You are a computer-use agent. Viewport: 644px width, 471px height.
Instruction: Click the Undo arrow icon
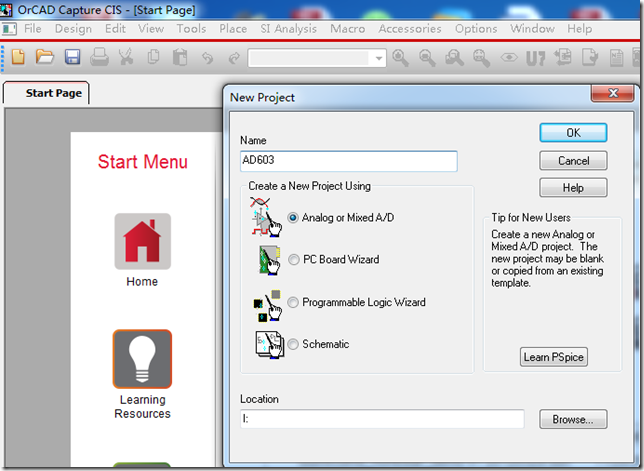pos(207,58)
